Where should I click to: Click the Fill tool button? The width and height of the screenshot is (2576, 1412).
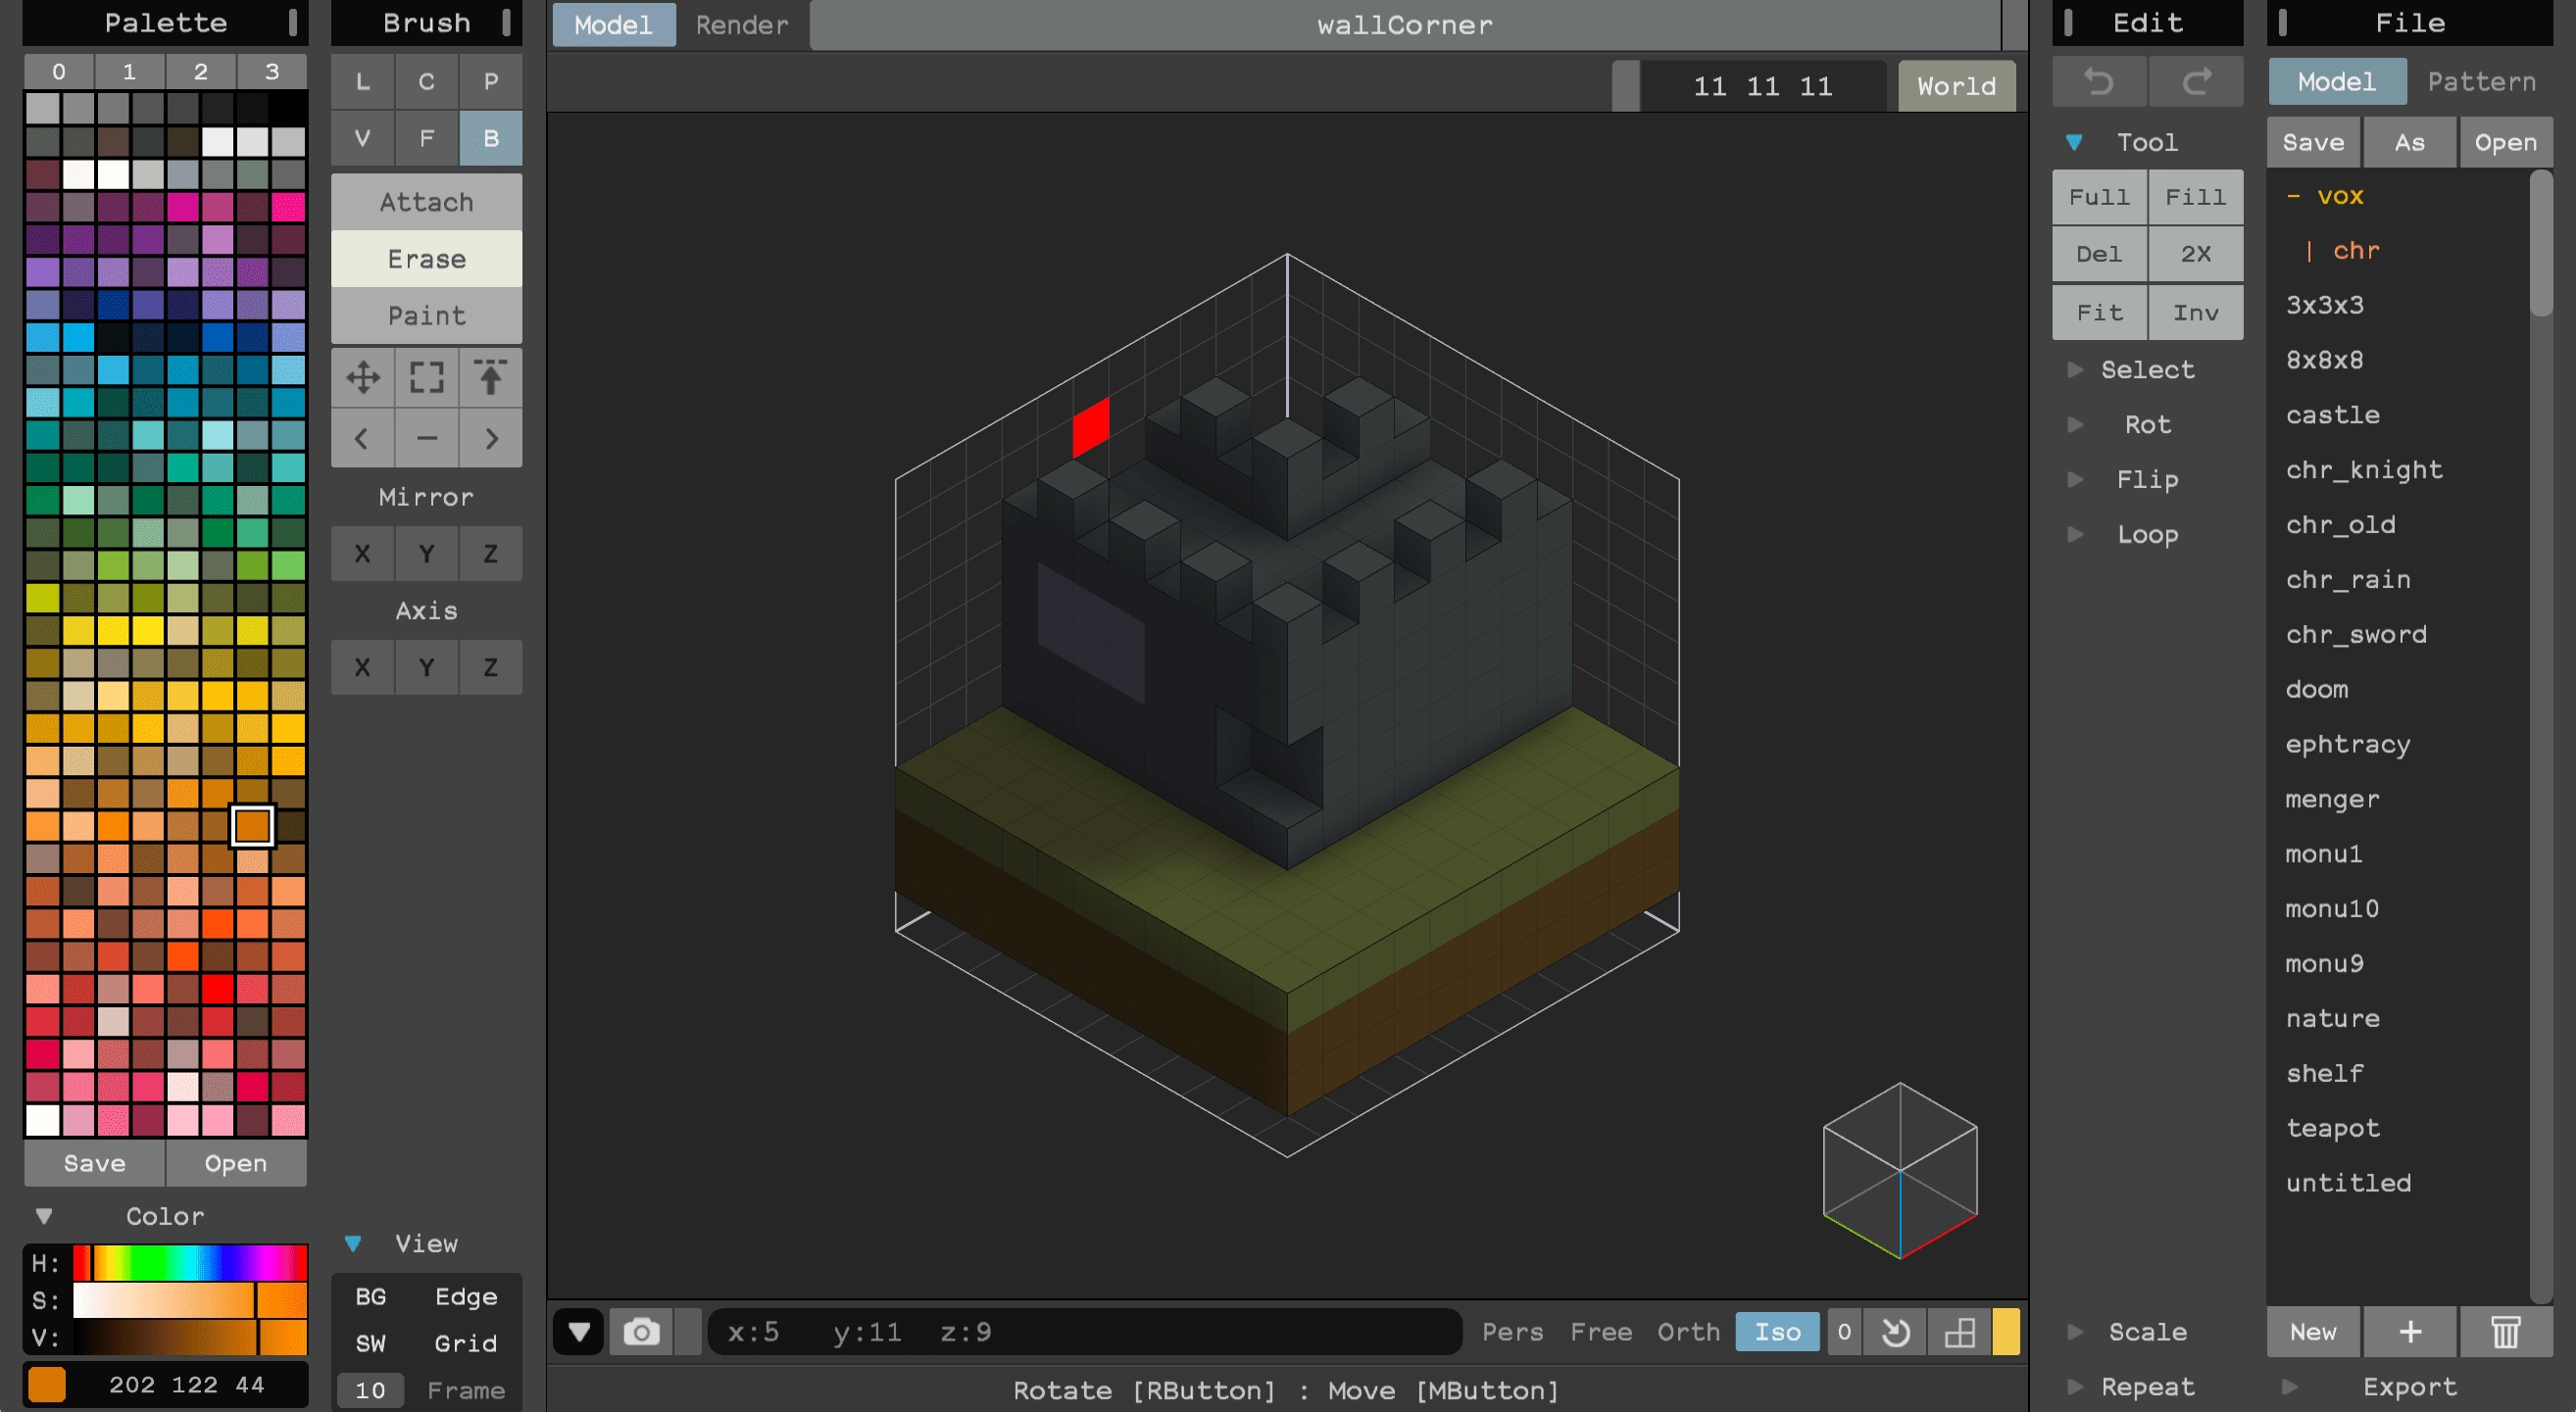pos(2195,197)
